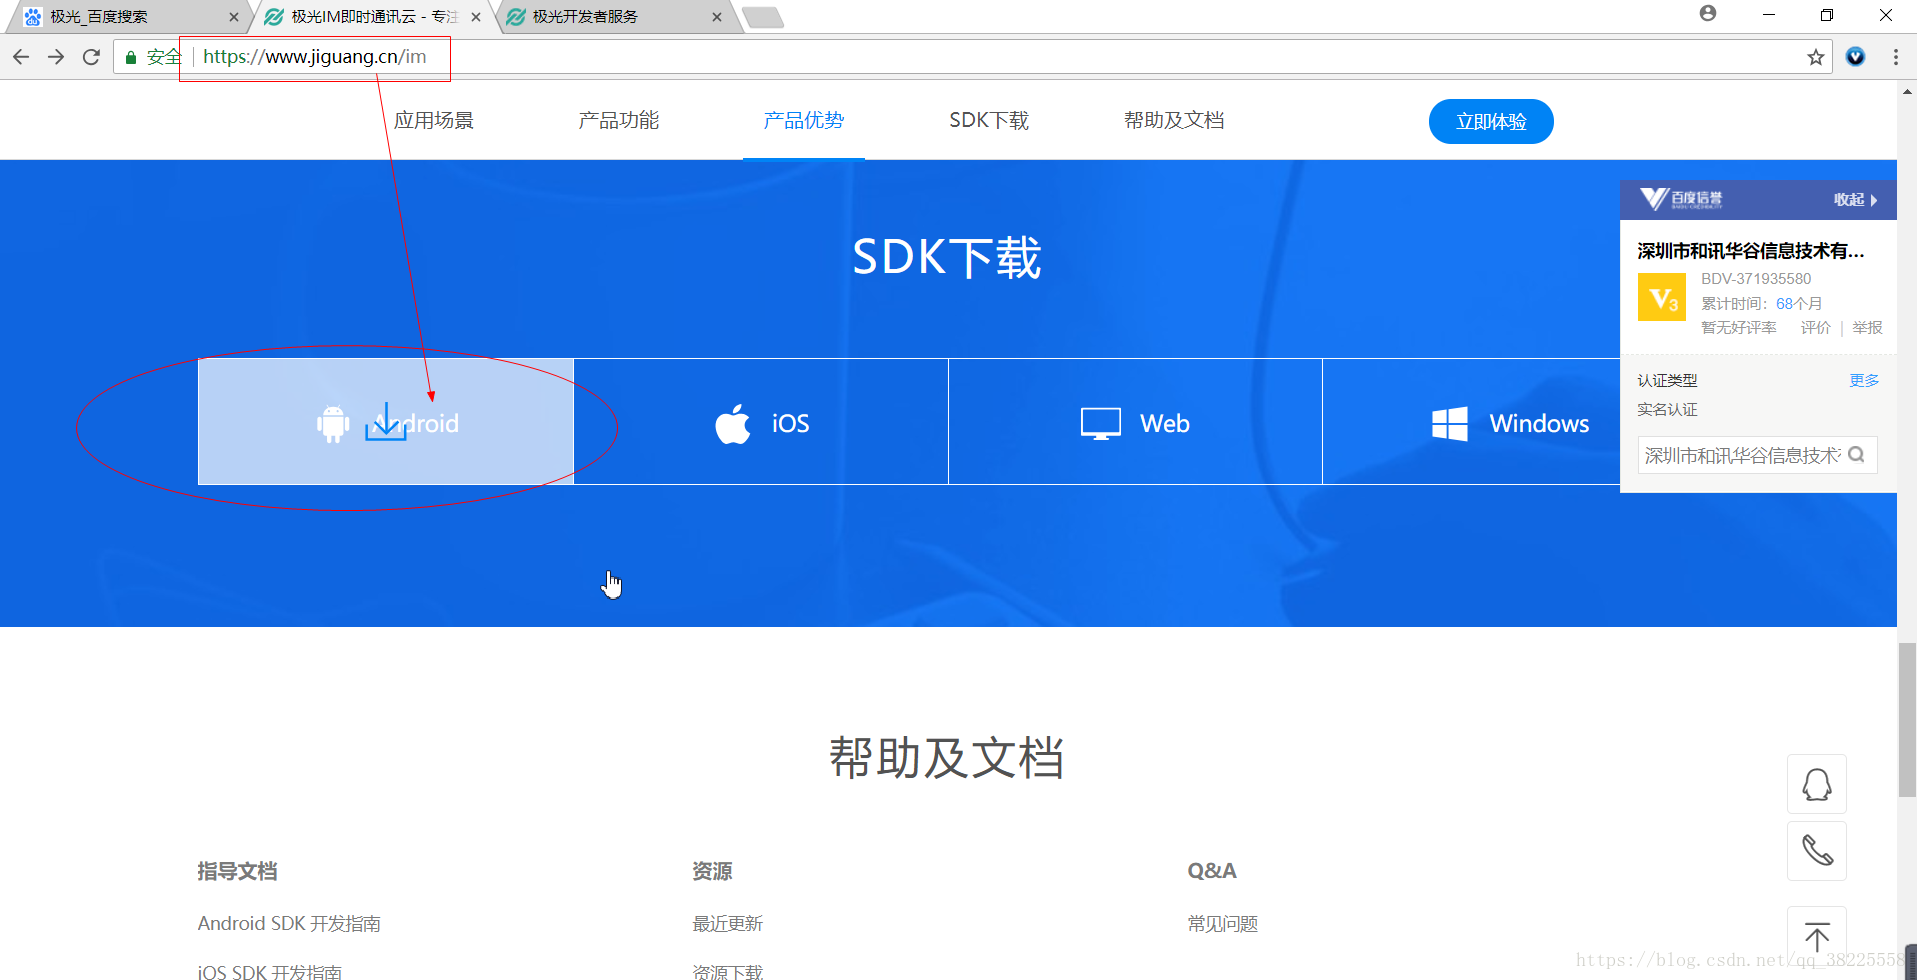
Task: Click the yellow V3 credit badge
Action: pyautogui.click(x=1661, y=298)
